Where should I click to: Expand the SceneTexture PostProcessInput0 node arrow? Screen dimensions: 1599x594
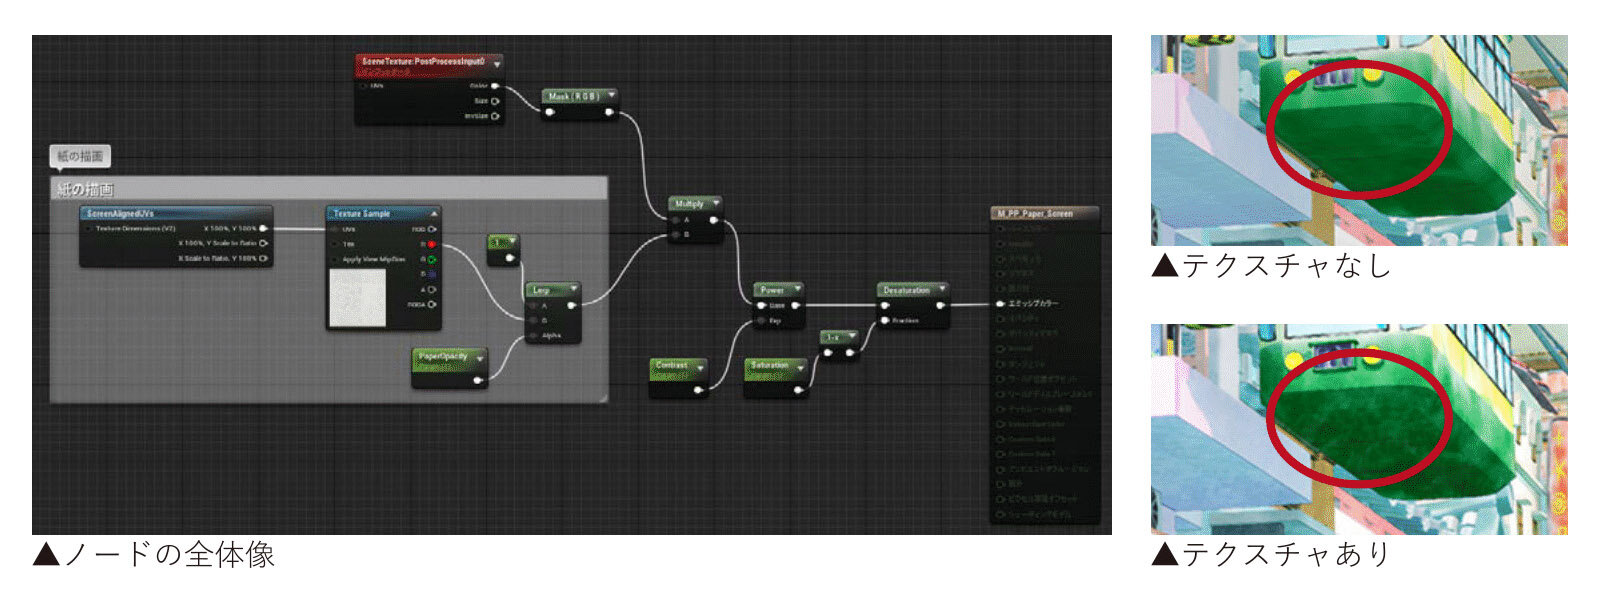pos(497,63)
